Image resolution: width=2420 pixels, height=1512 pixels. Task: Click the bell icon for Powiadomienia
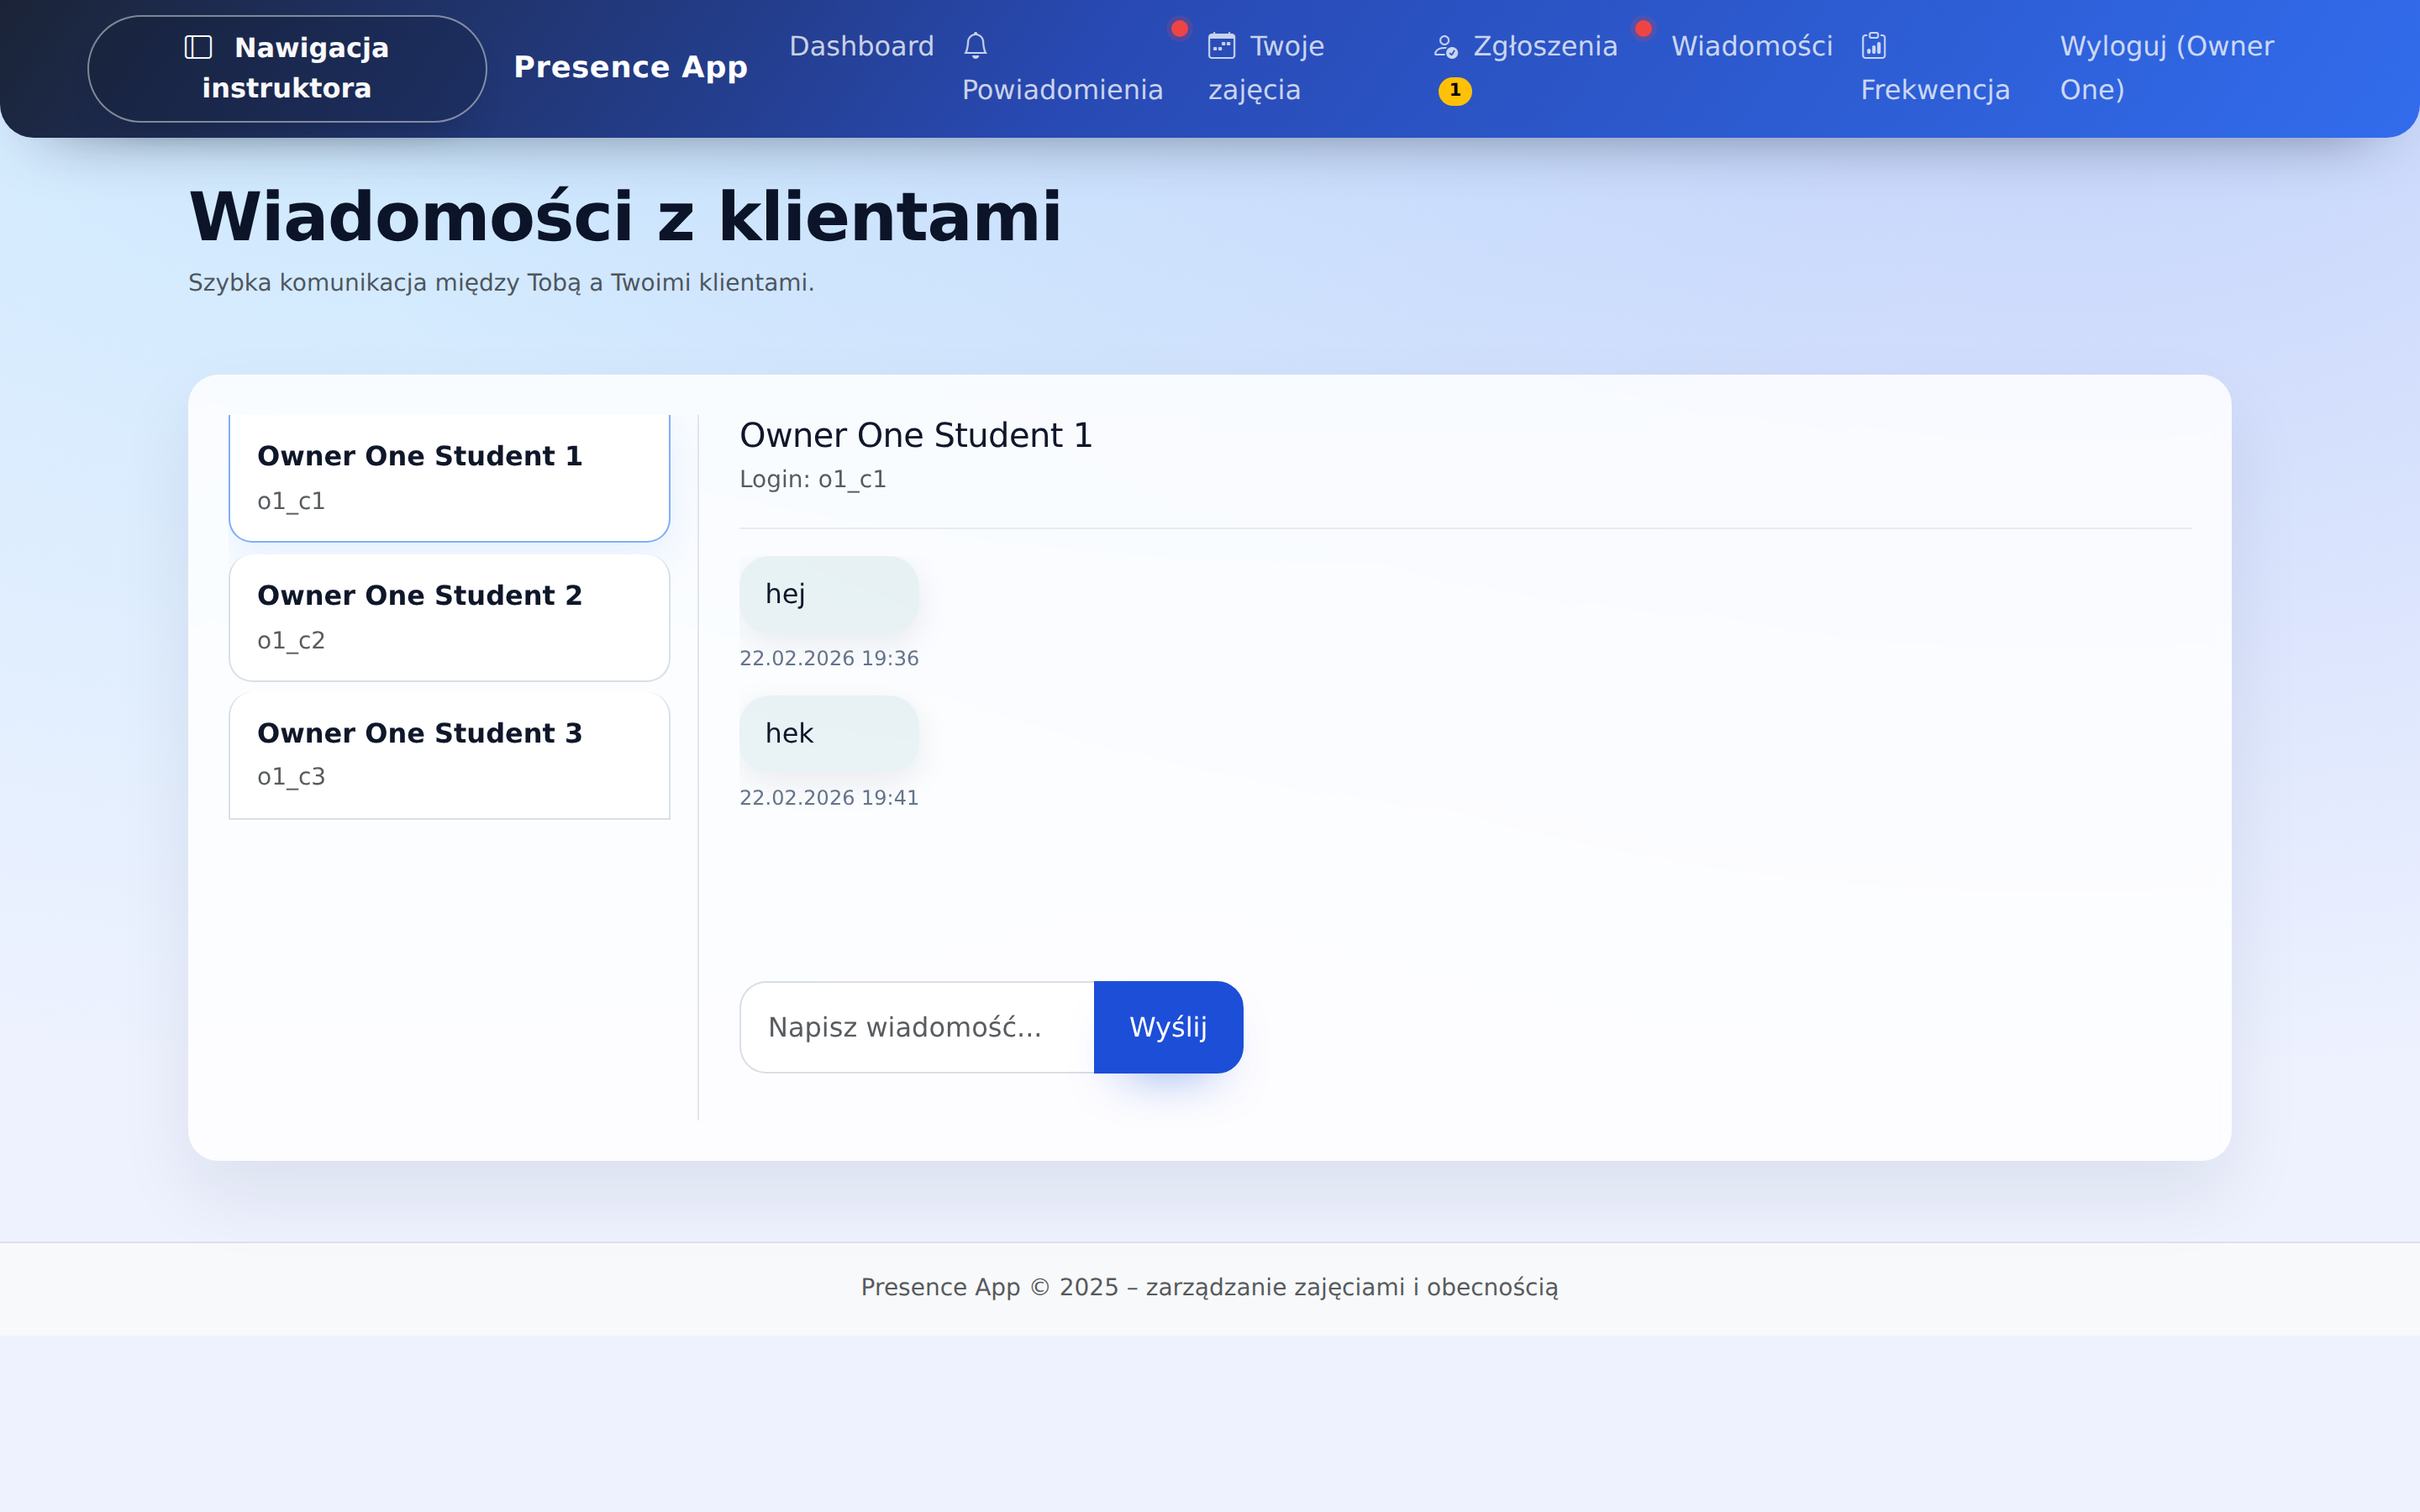coord(975,46)
